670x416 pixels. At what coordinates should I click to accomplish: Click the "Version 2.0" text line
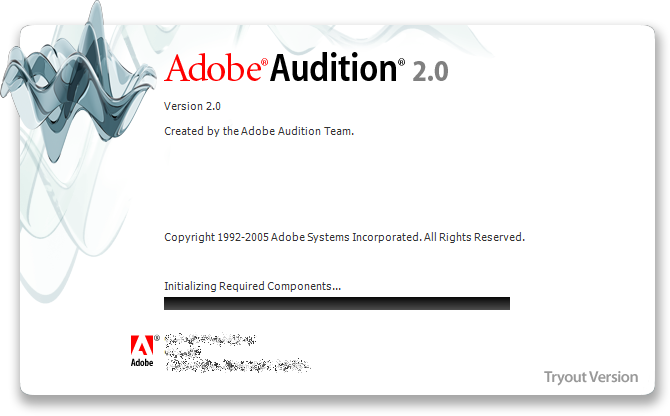point(192,106)
